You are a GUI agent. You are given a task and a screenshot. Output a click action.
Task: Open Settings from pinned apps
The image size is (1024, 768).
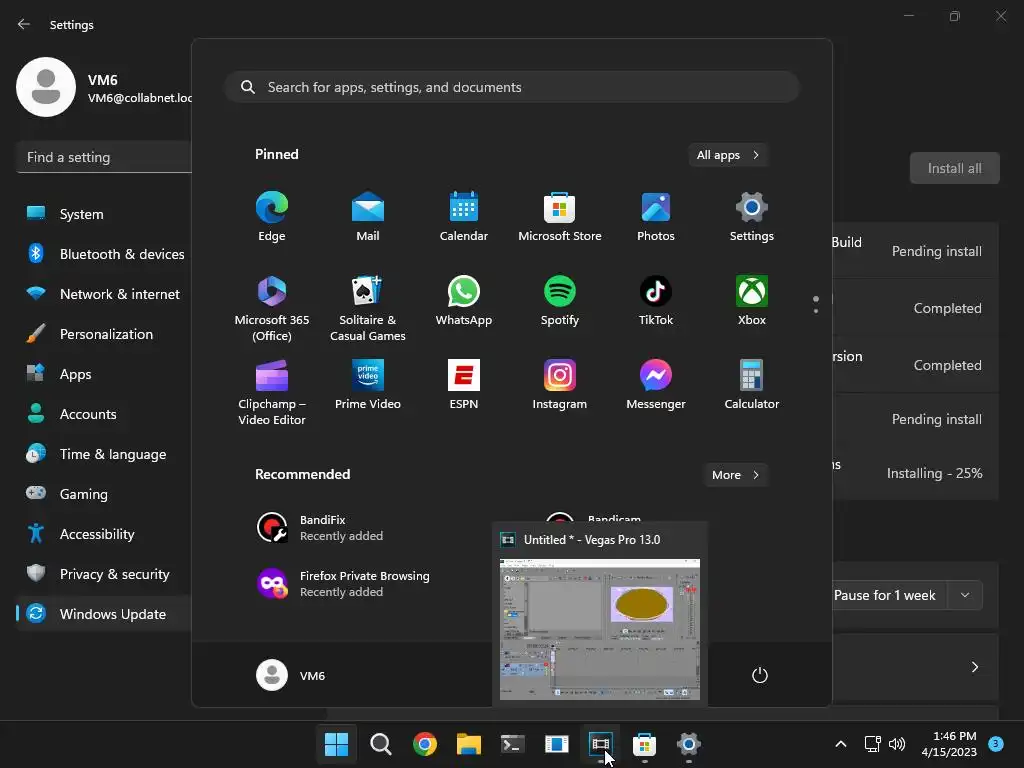point(752,217)
